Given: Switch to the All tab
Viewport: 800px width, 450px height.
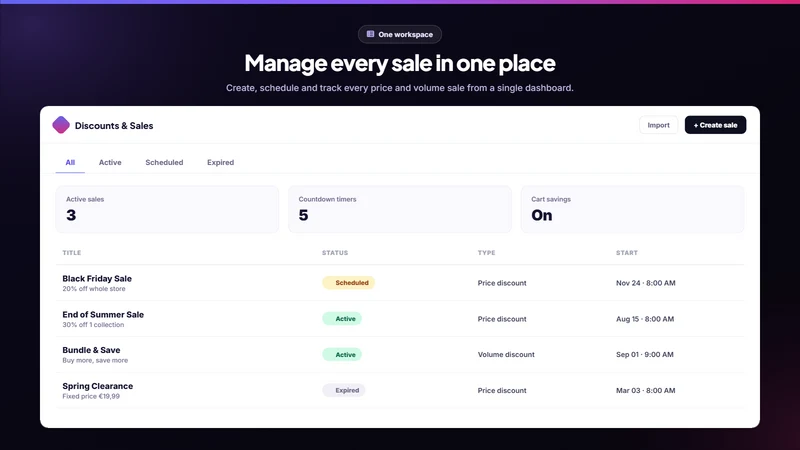Looking at the screenshot, I should click(x=70, y=162).
